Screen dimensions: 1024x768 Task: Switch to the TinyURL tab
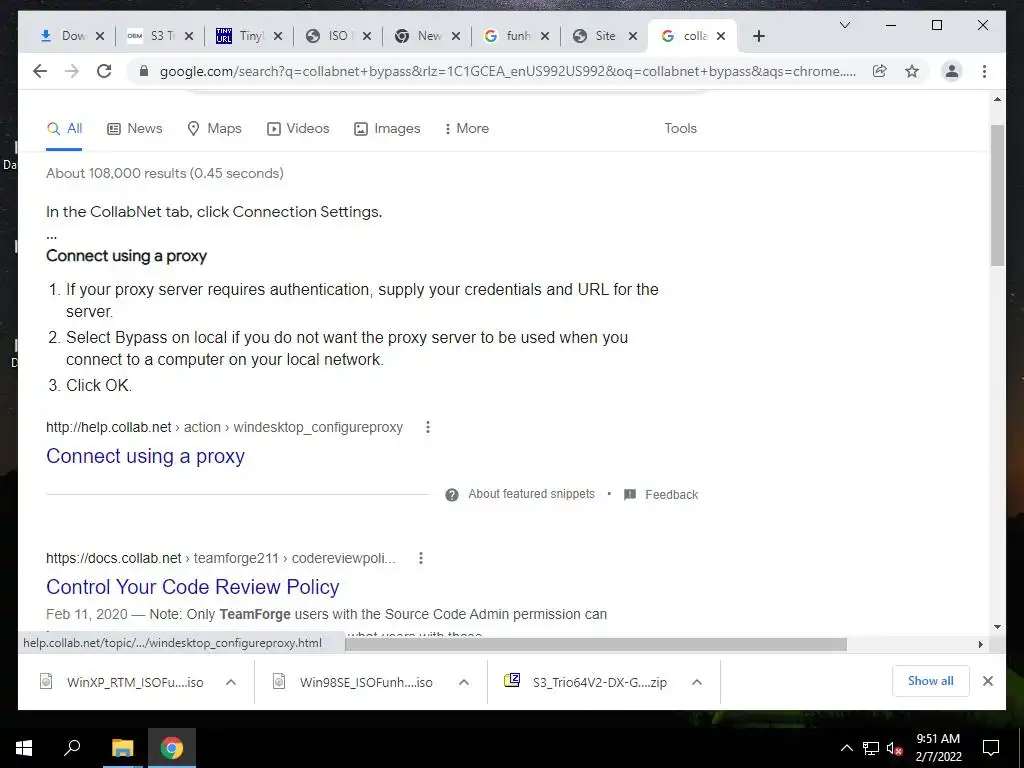(x=239, y=36)
